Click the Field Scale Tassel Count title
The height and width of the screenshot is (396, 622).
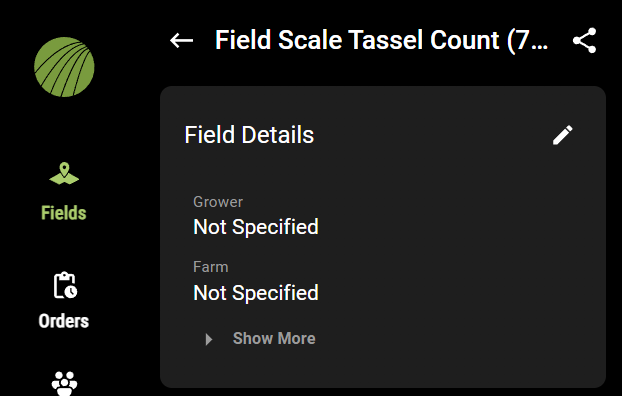pyautogui.click(x=381, y=40)
